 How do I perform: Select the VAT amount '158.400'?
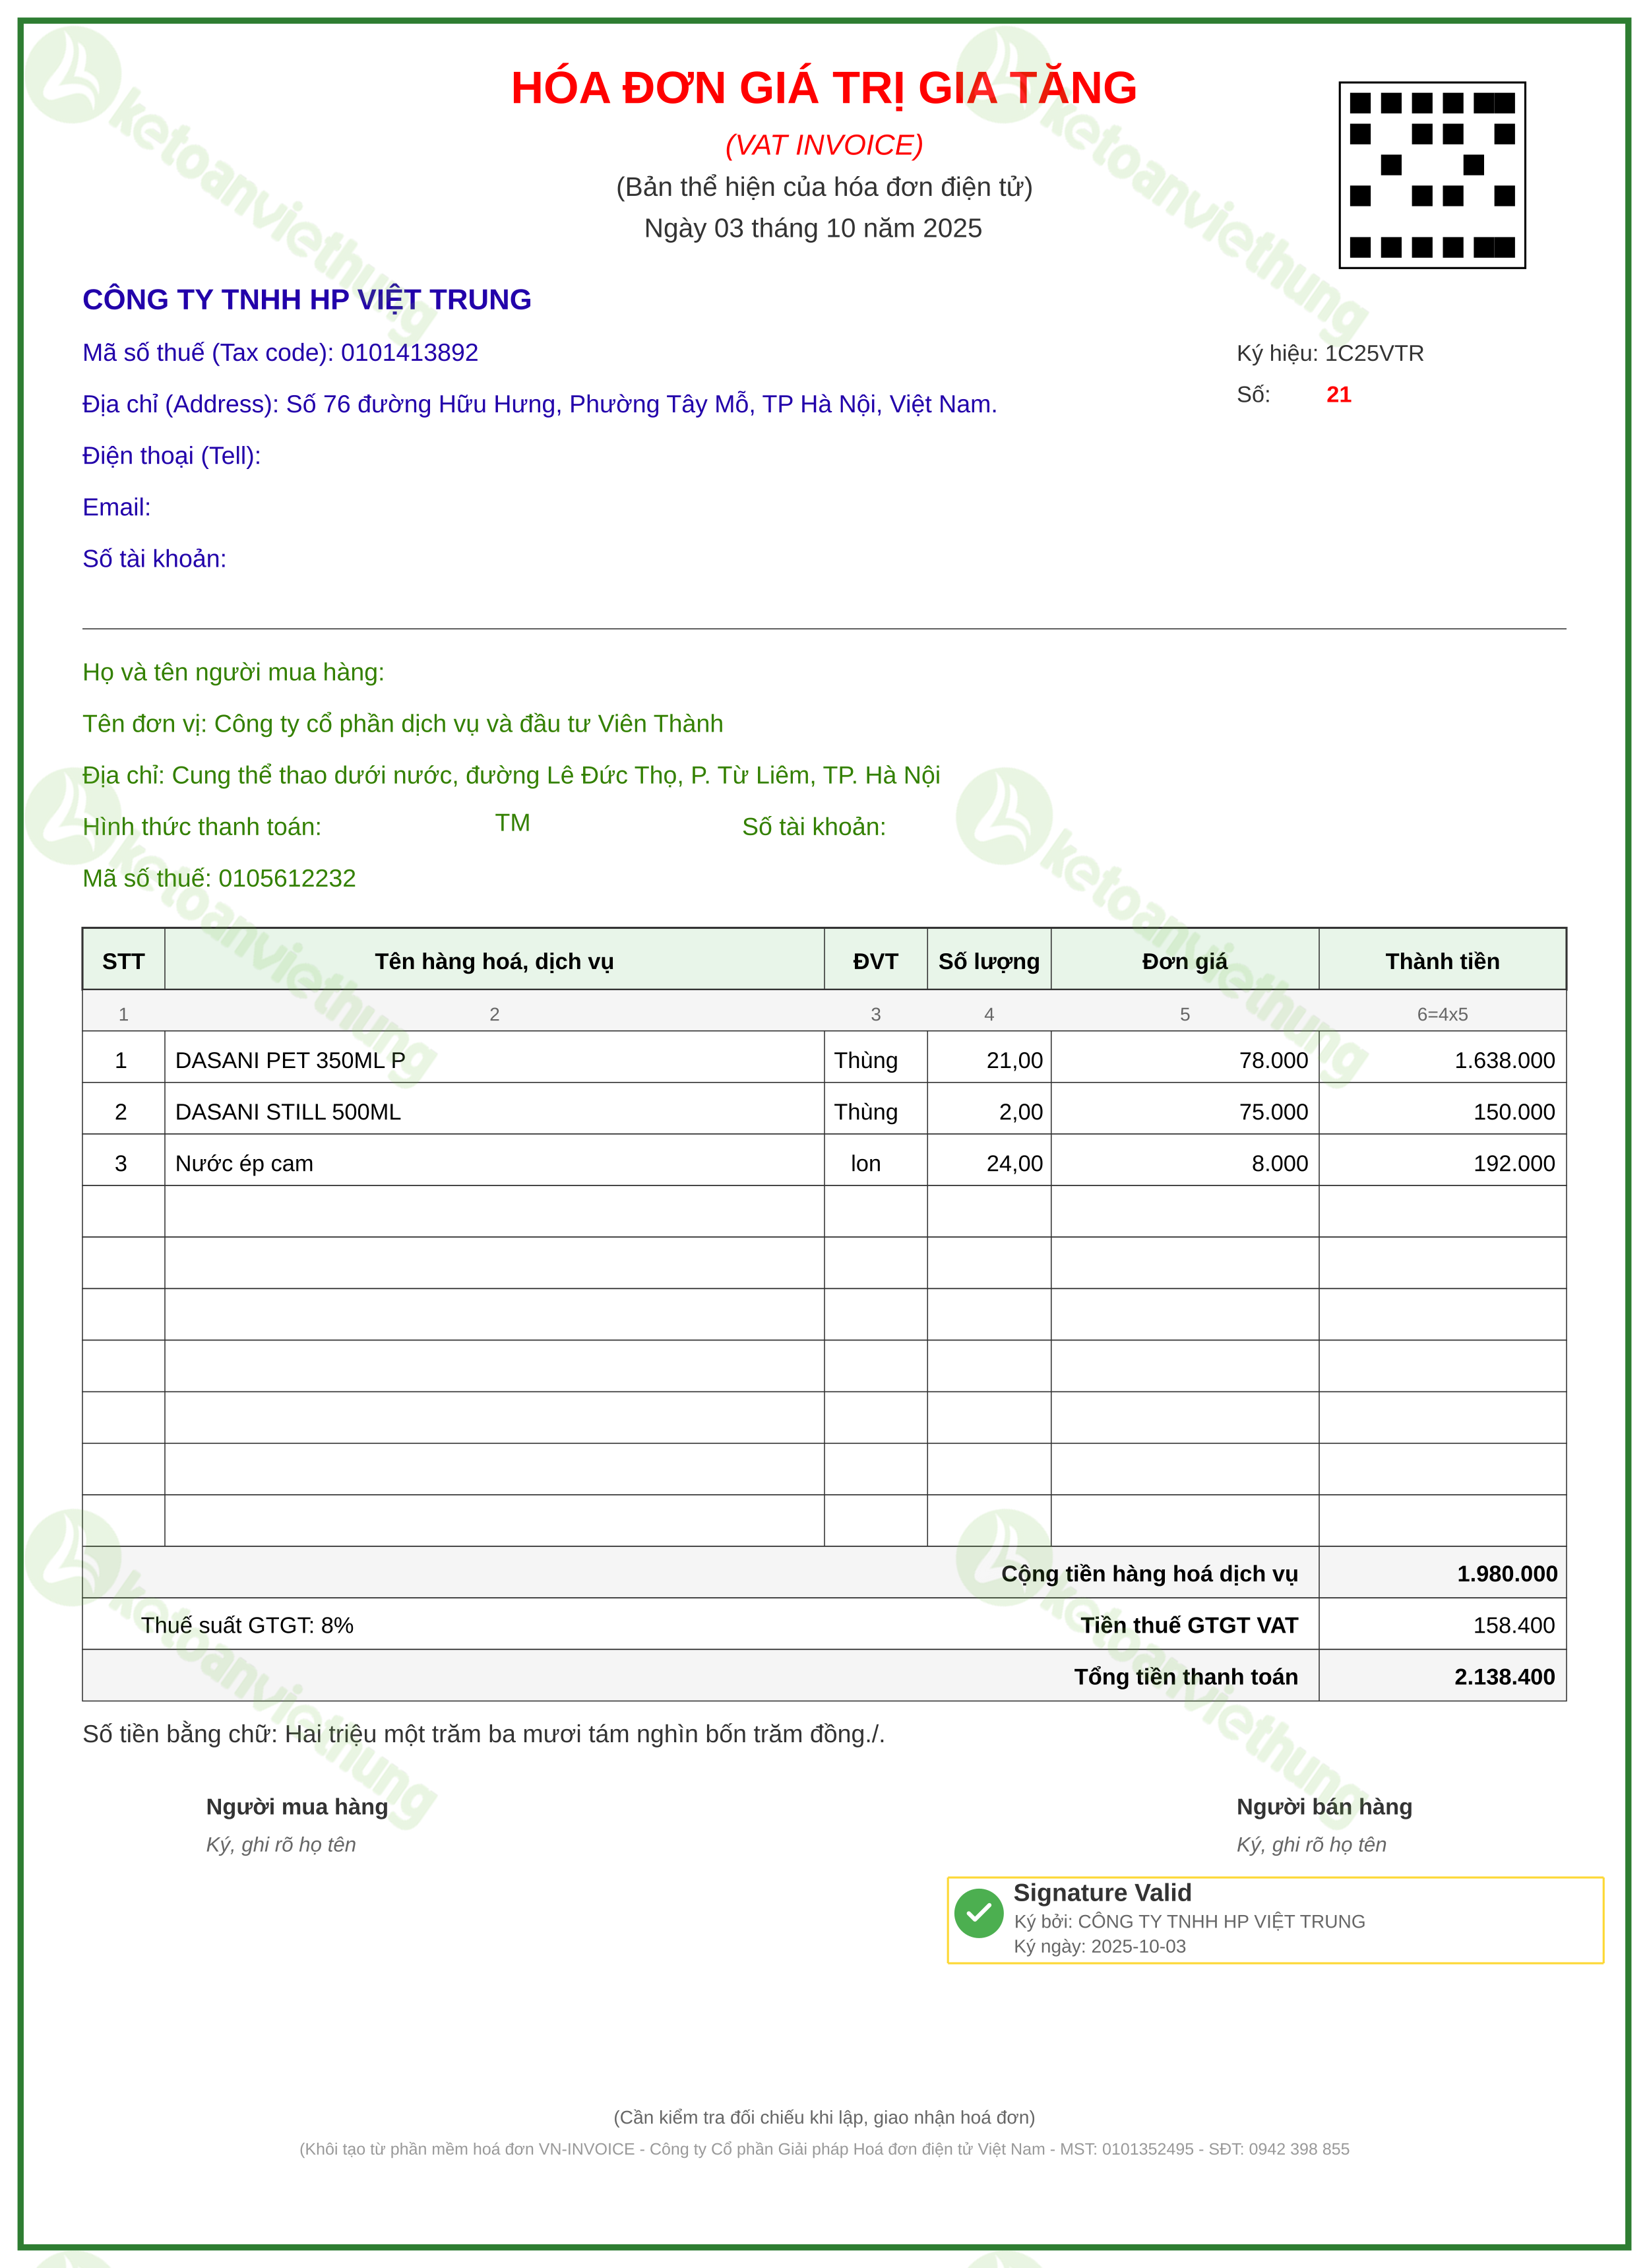[1514, 1626]
